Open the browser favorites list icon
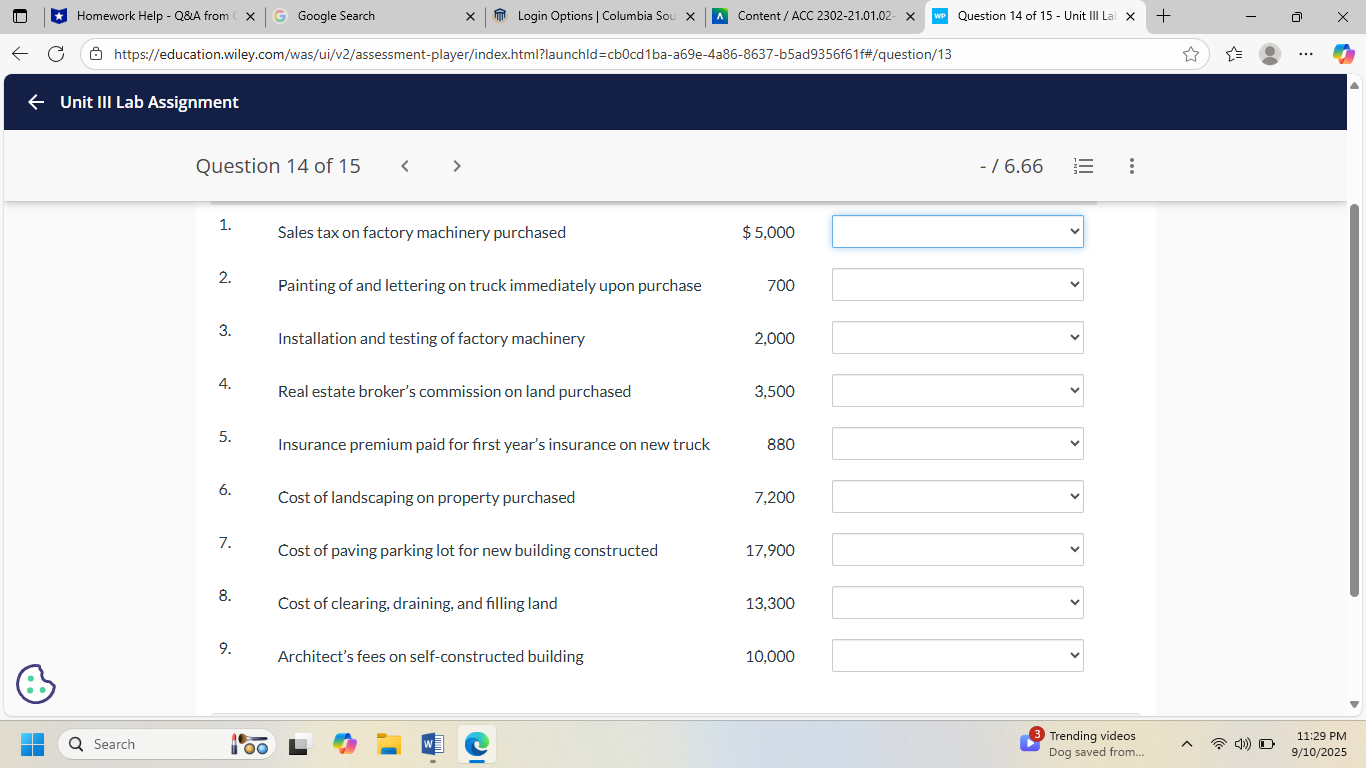 pyautogui.click(x=1234, y=54)
